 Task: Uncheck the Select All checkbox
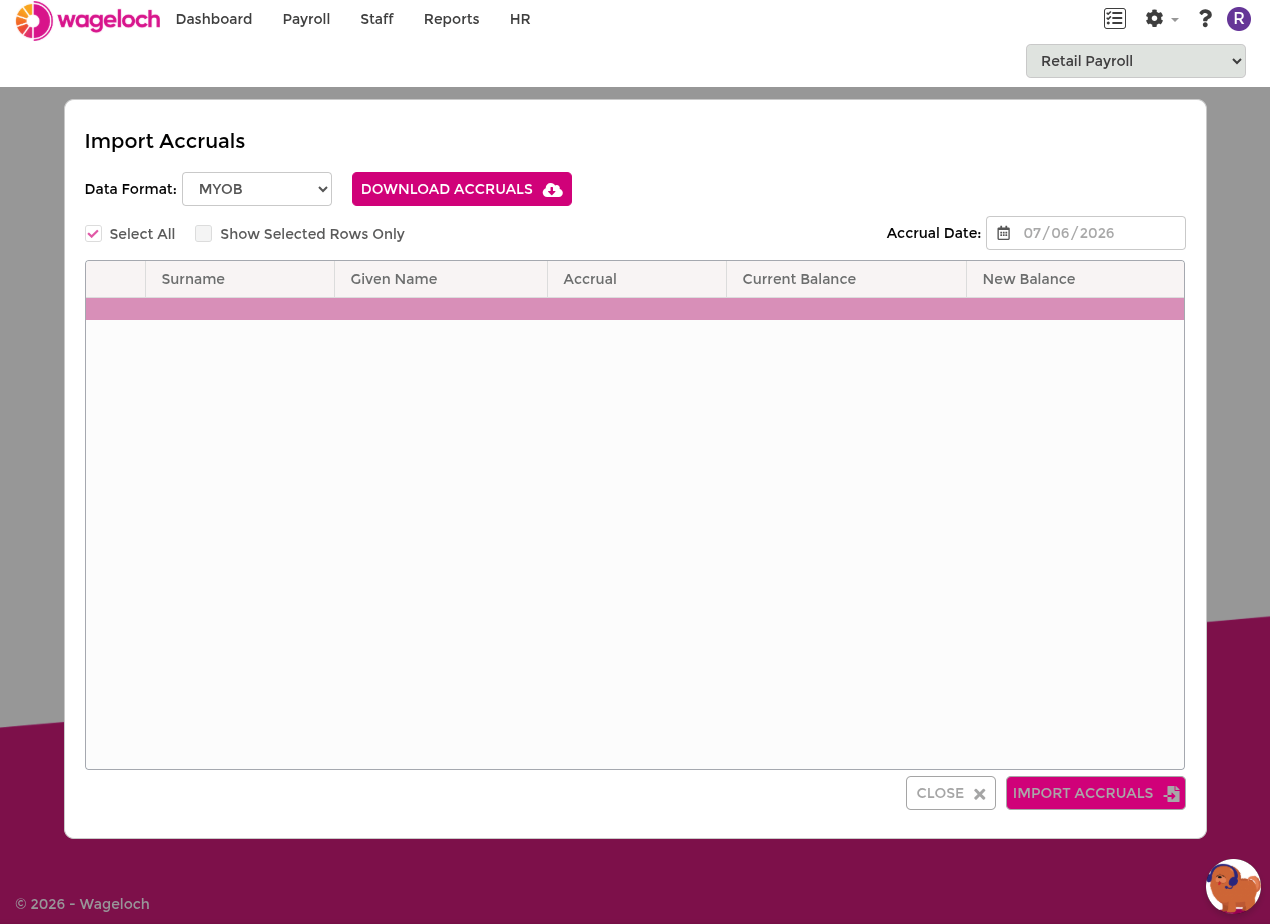click(93, 234)
